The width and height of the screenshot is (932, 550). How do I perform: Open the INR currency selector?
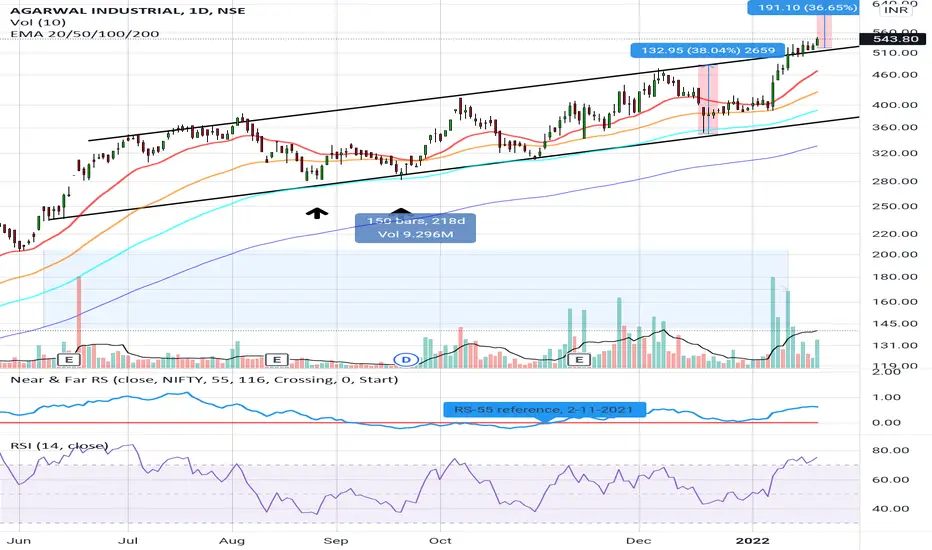896,10
